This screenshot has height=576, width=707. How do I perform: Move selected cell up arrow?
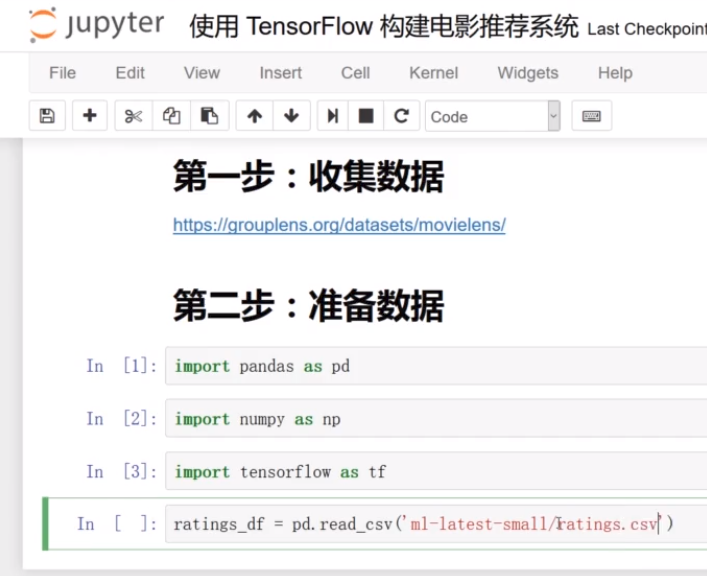pos(255,116)
